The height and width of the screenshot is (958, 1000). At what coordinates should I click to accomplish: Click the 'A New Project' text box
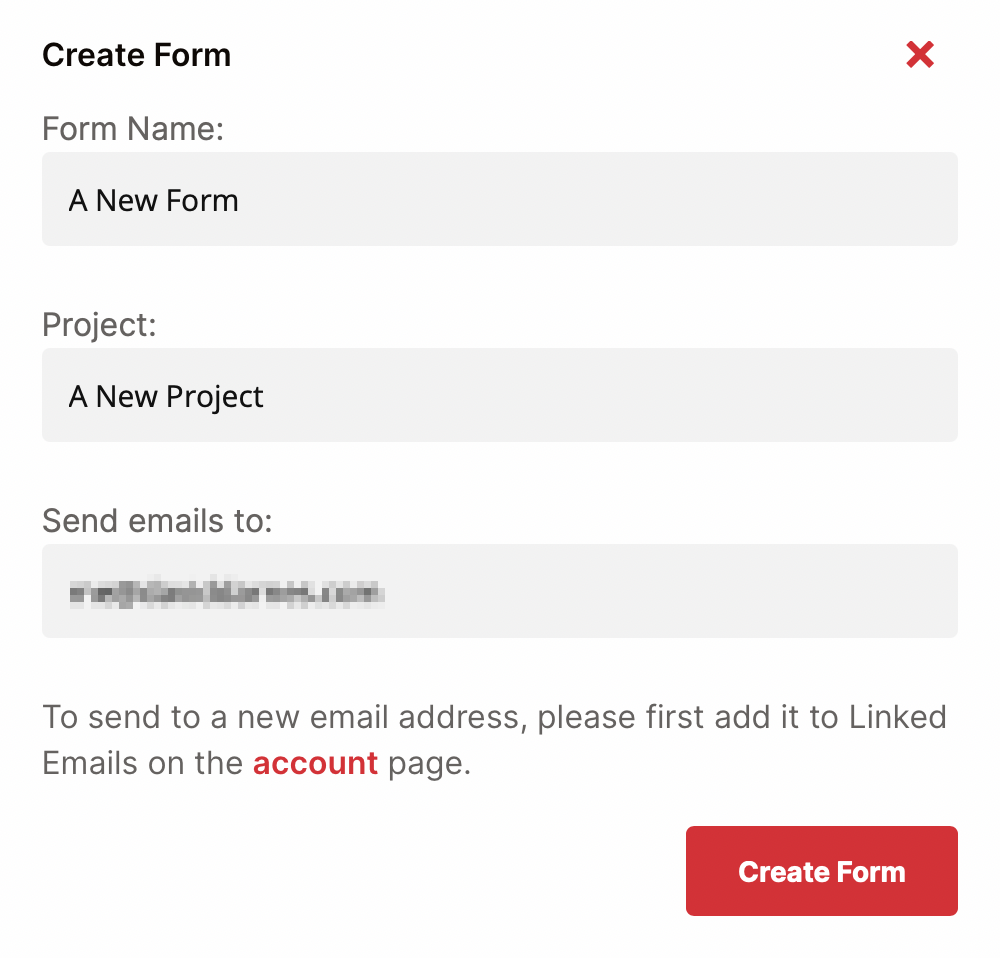click(500, 395)
